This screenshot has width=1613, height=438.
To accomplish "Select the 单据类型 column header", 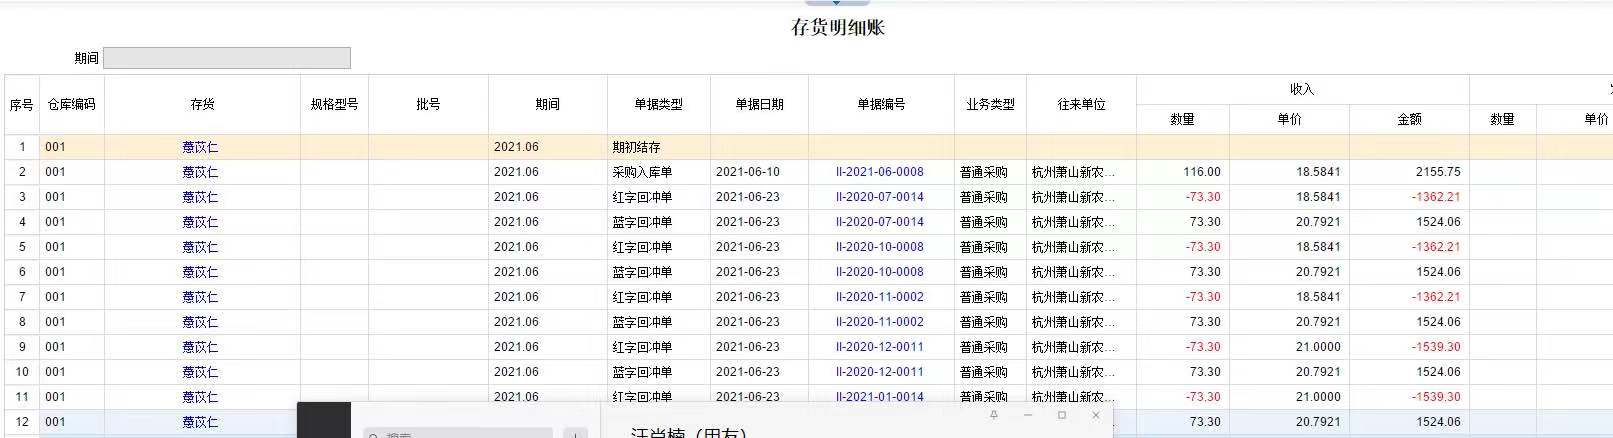I will [x=658, y=104].
